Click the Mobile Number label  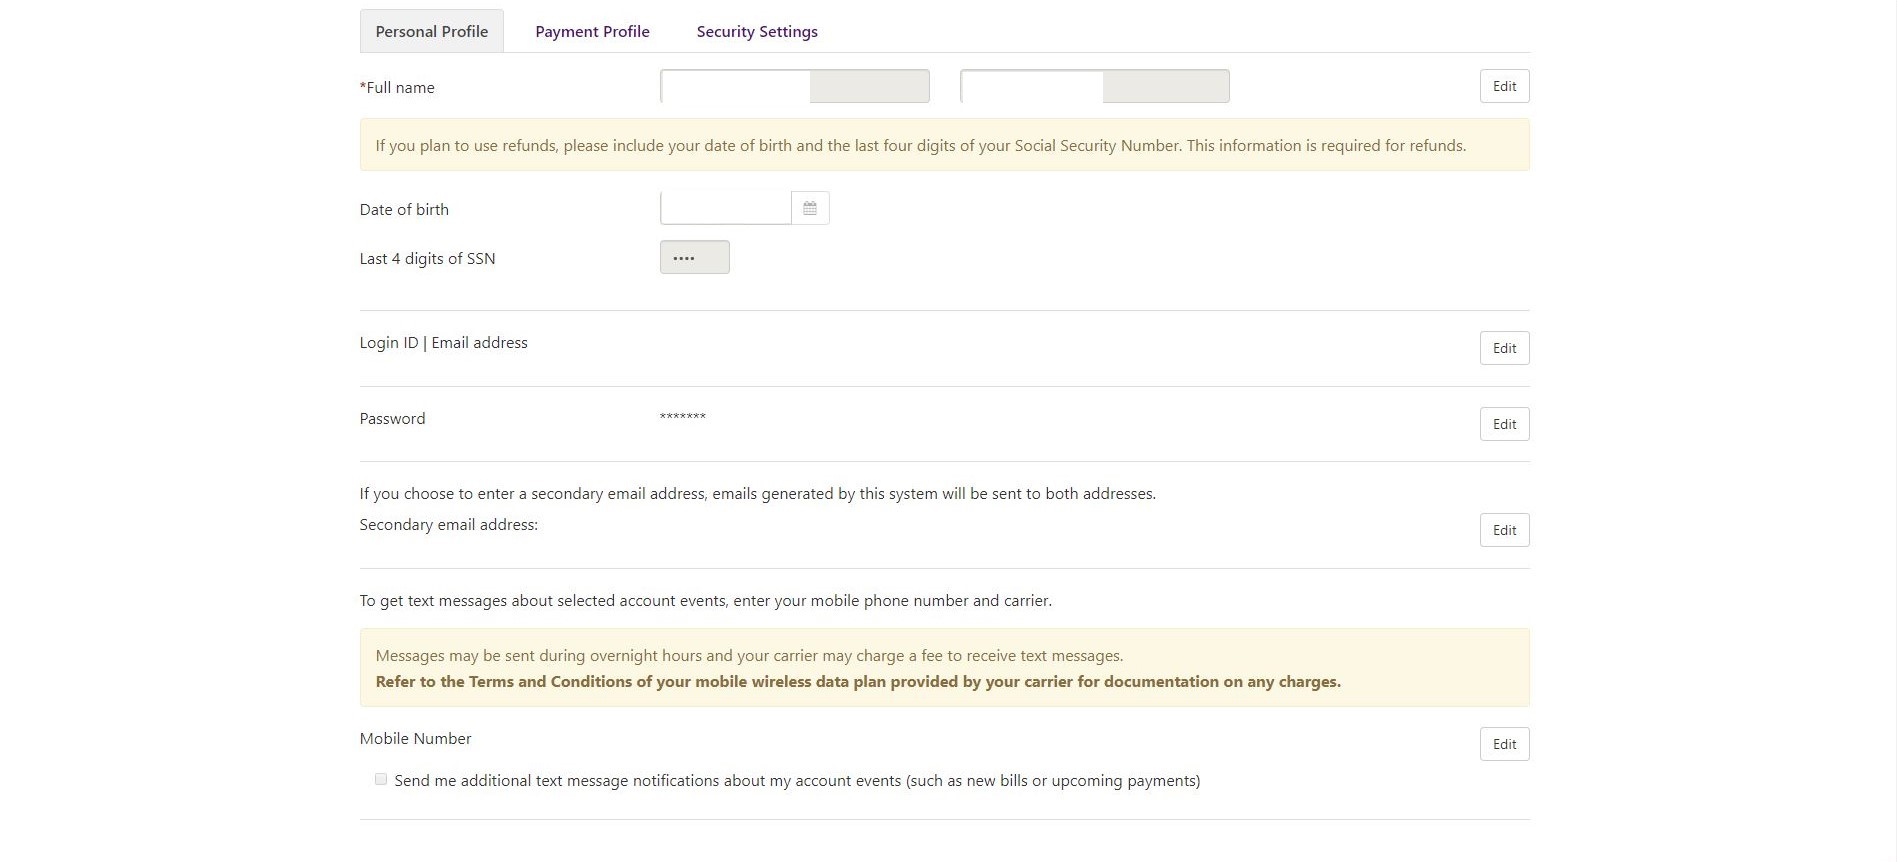(x=415, y=739)
